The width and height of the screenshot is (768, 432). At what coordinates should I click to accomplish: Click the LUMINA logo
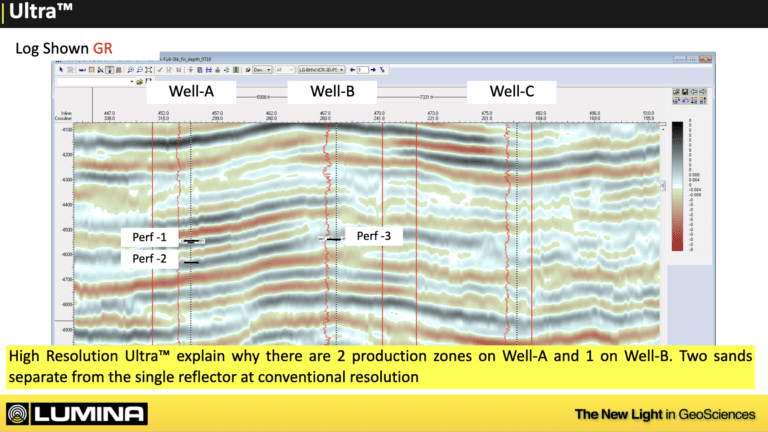point(77,414)
